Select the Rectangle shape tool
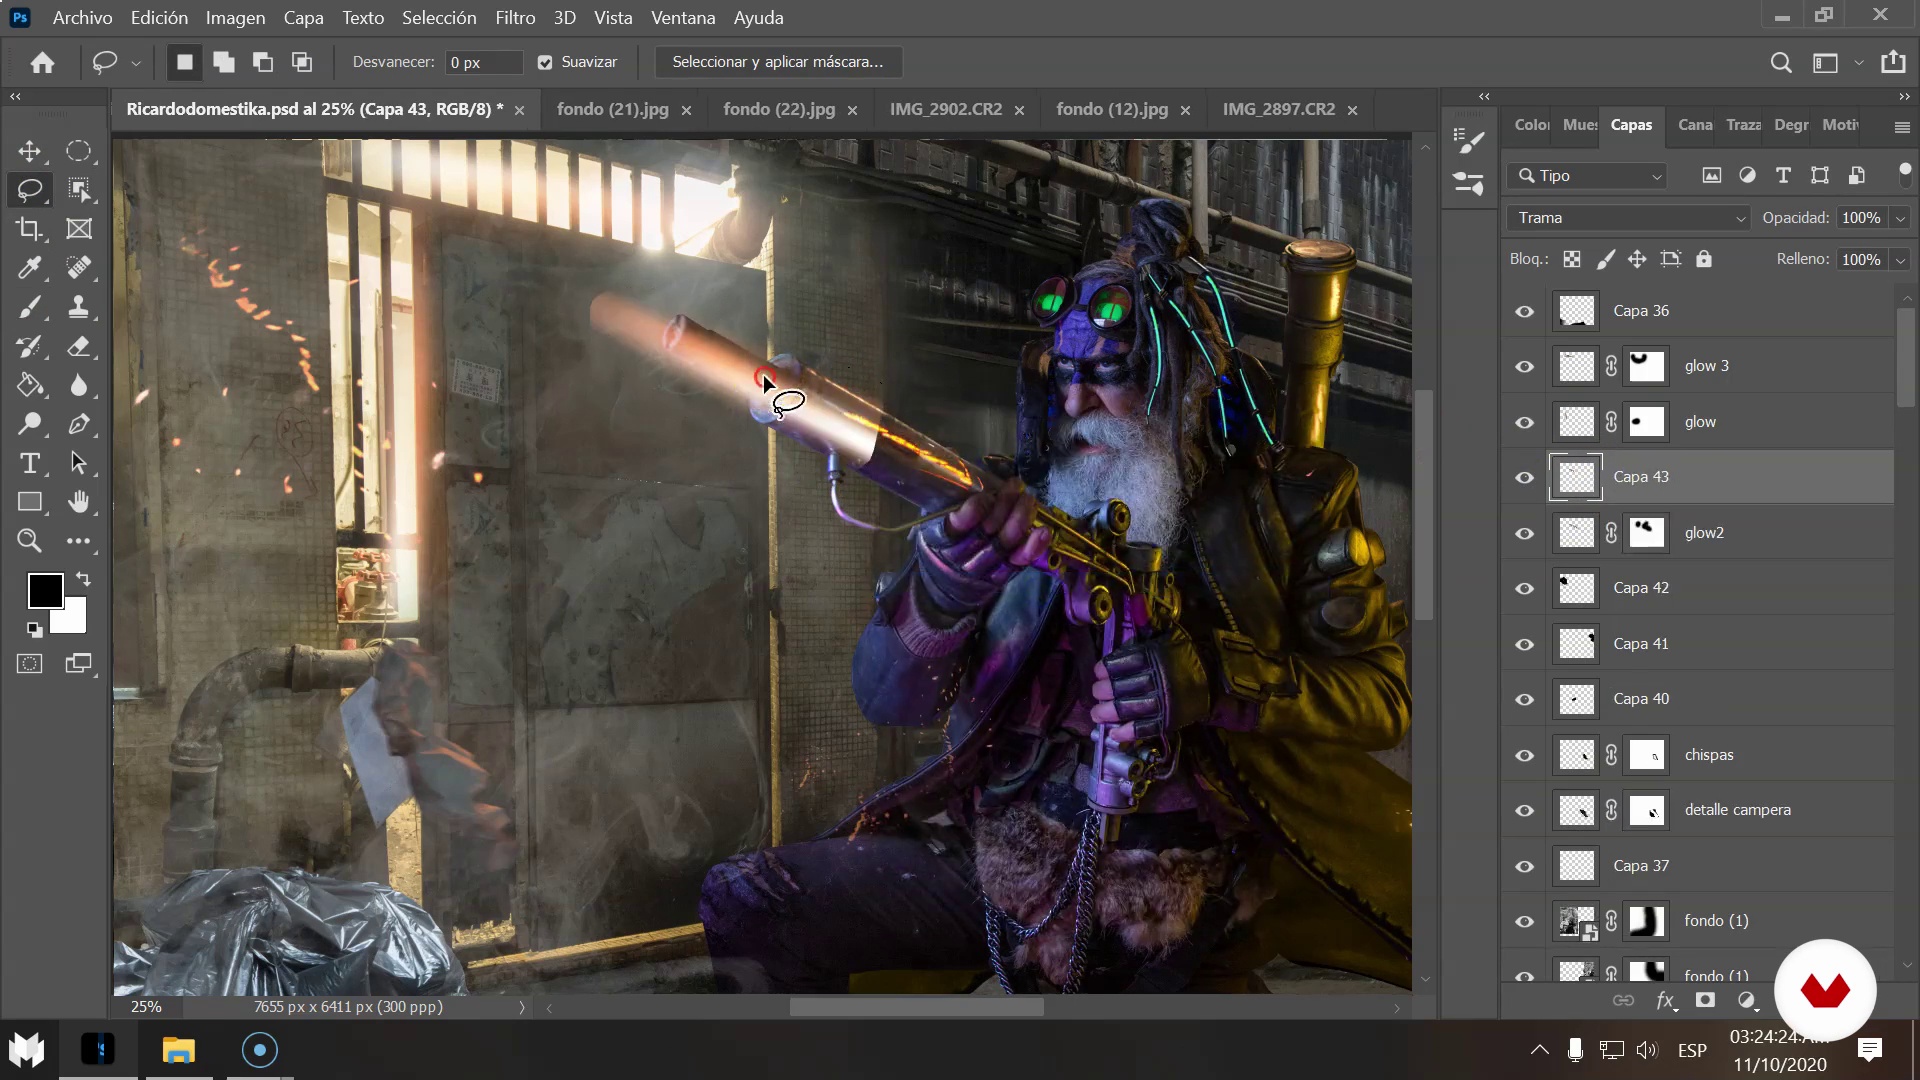 tap(30, 502)
